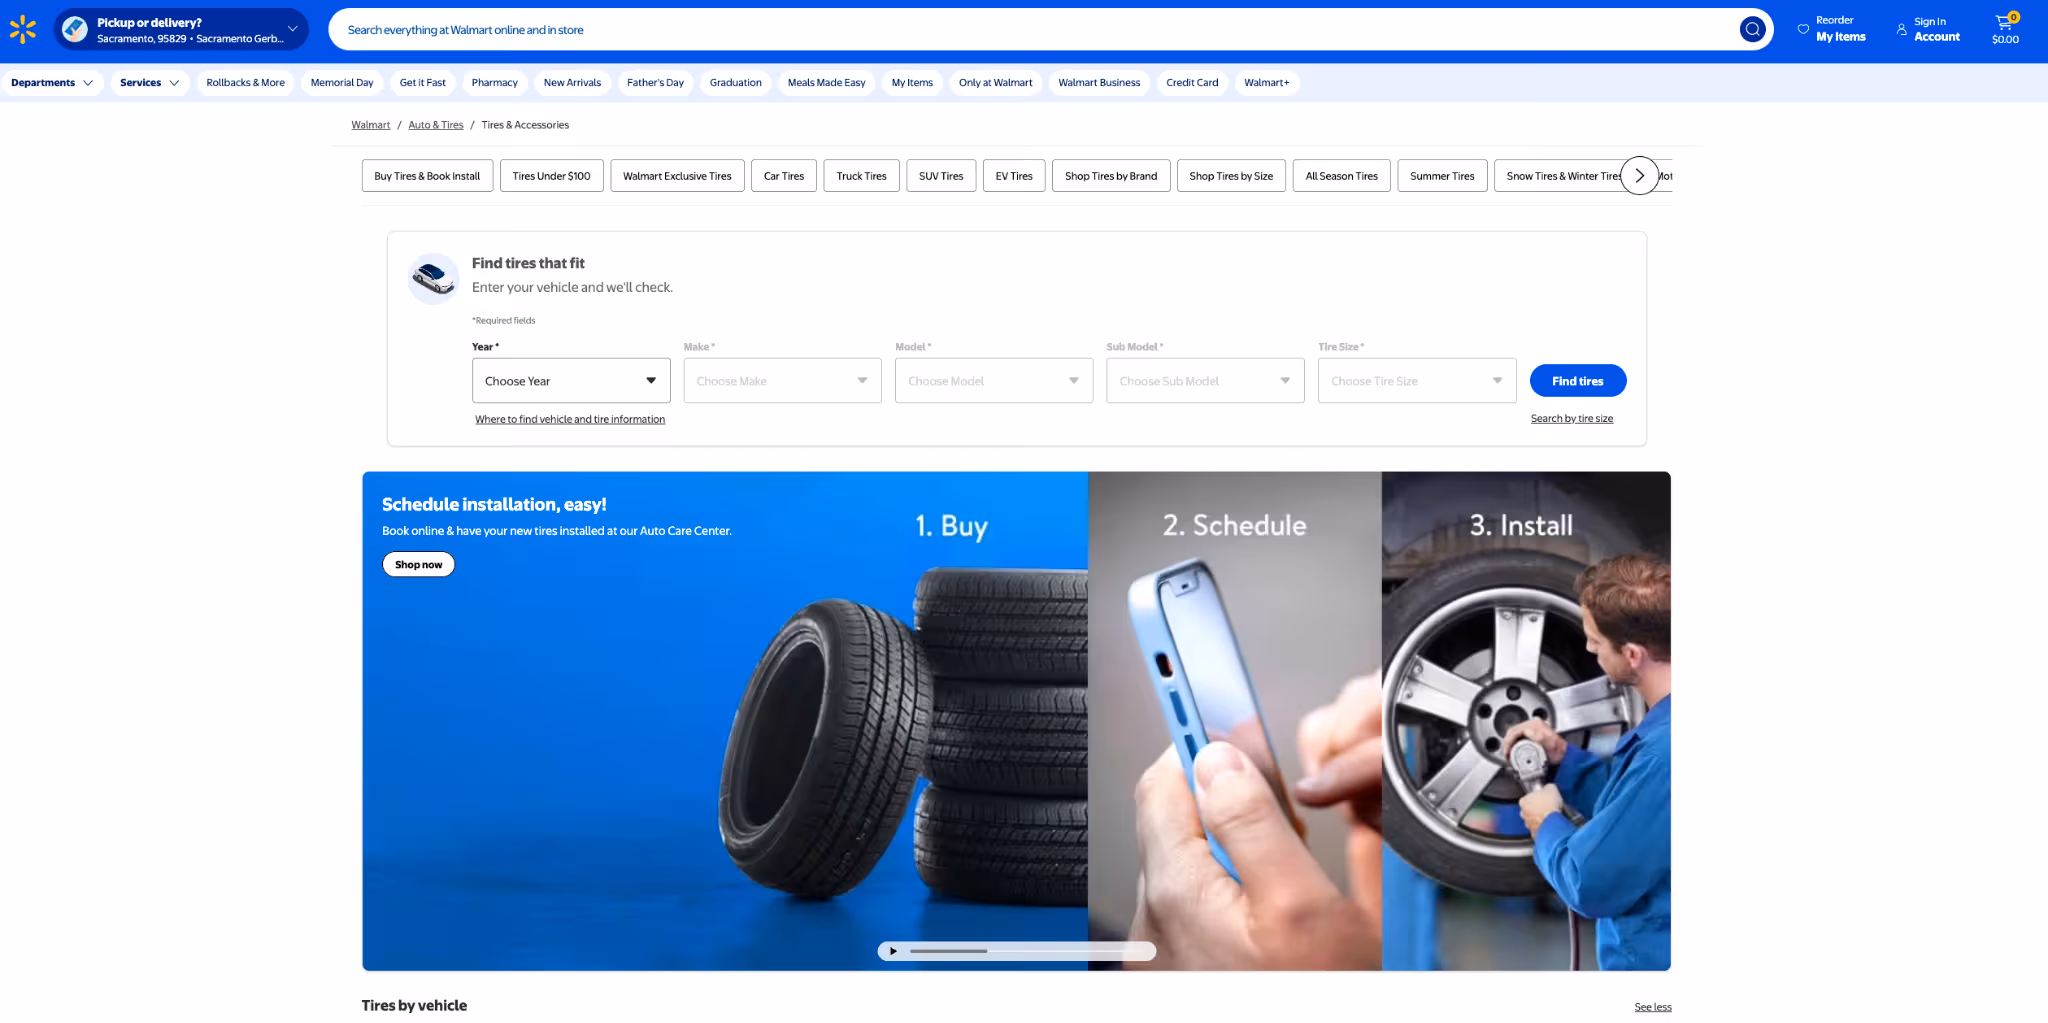Click the pickup or delivery badge icon

pyautogui.click(x=75, y=29)
